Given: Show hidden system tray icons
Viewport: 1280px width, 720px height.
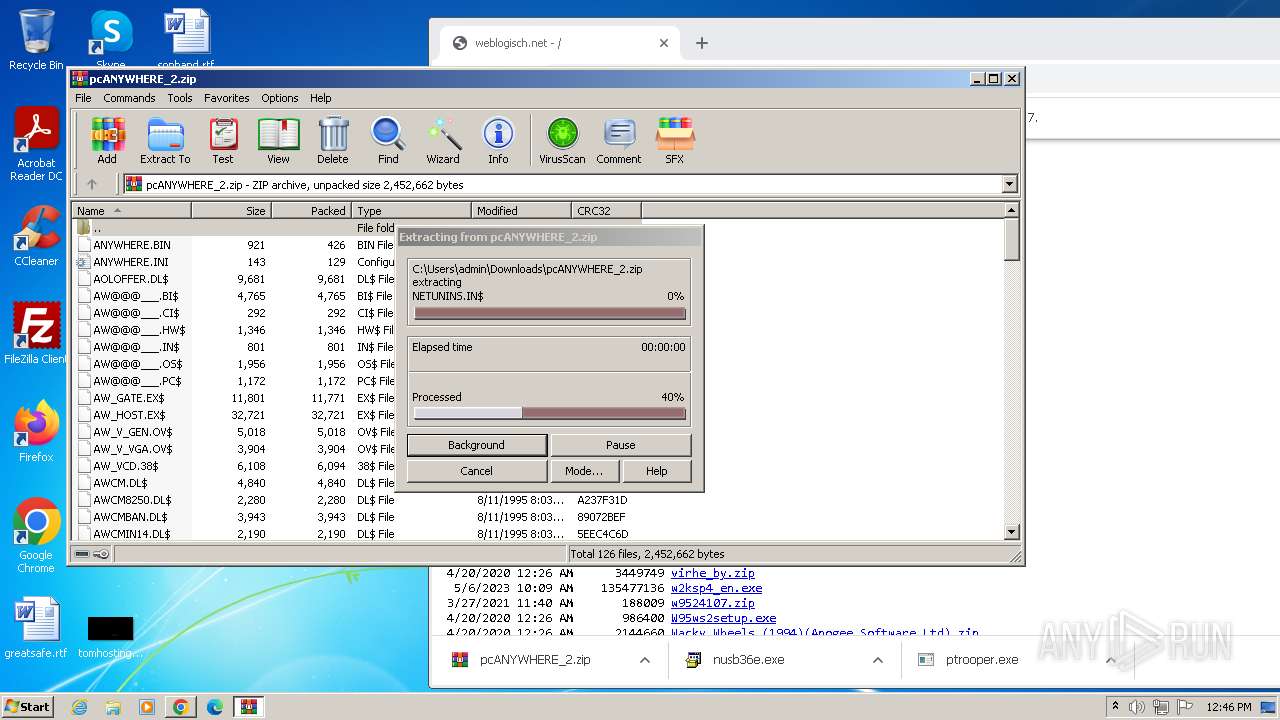Looking at the screenshot, I should pos(1115,707).
